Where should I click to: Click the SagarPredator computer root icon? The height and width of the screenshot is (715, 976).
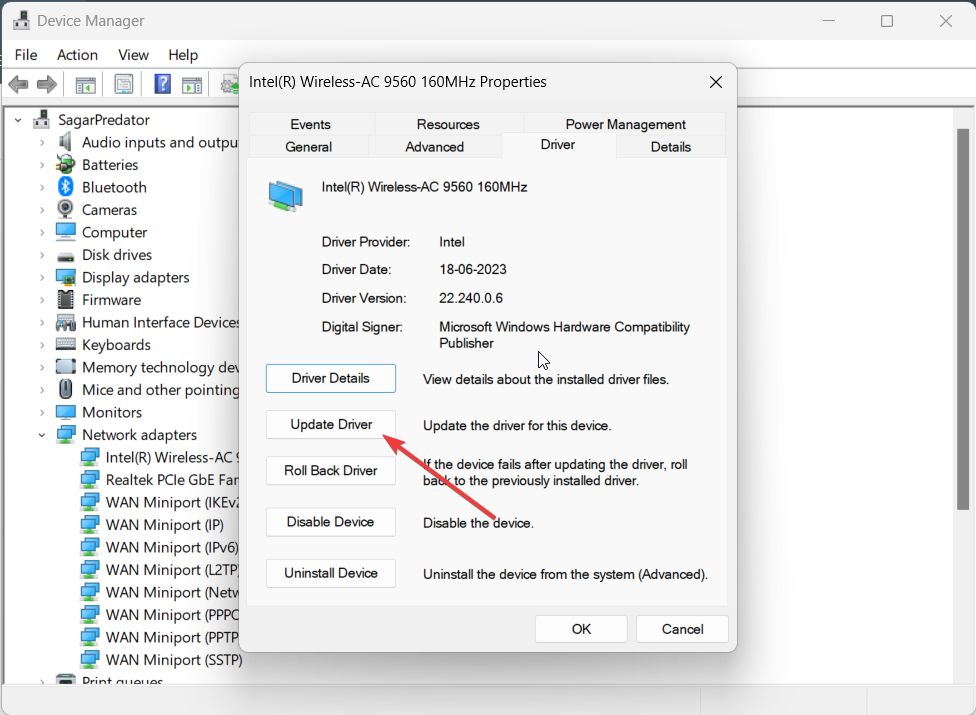pyautogui.click(x=42, y=119)
